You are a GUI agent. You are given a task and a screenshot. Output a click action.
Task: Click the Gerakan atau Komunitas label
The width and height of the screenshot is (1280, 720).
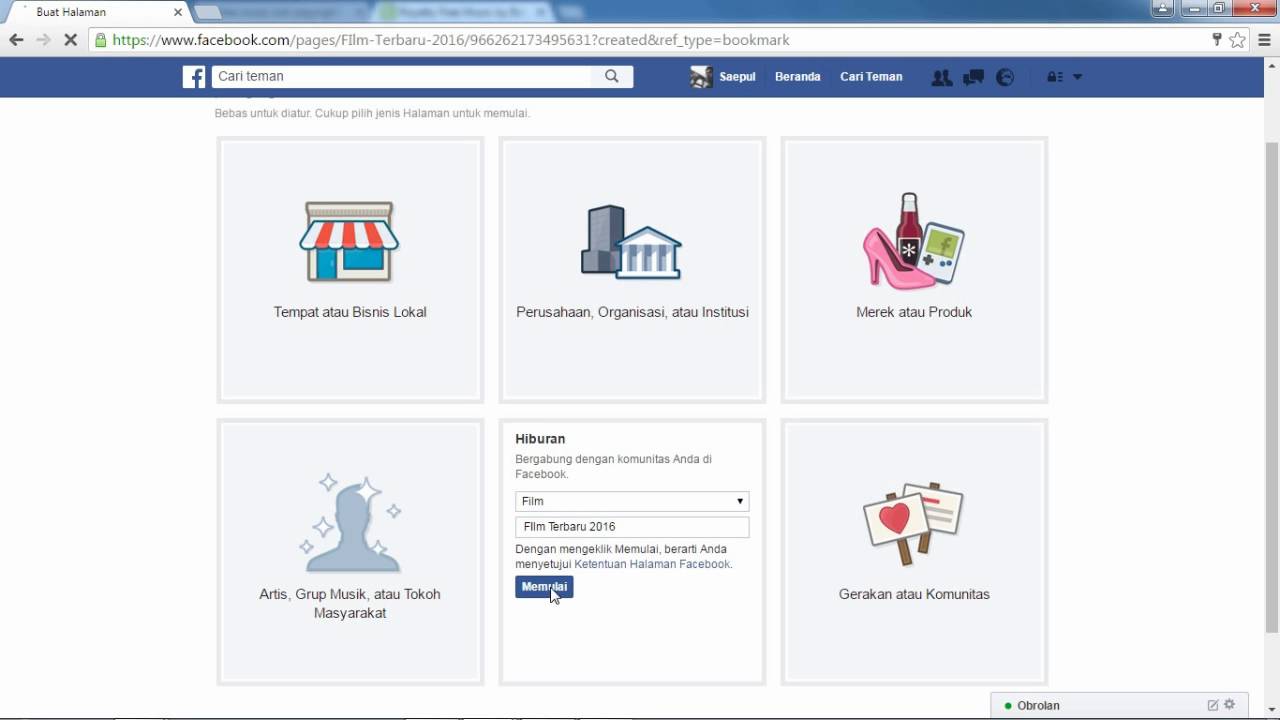[x=914, y=594]
